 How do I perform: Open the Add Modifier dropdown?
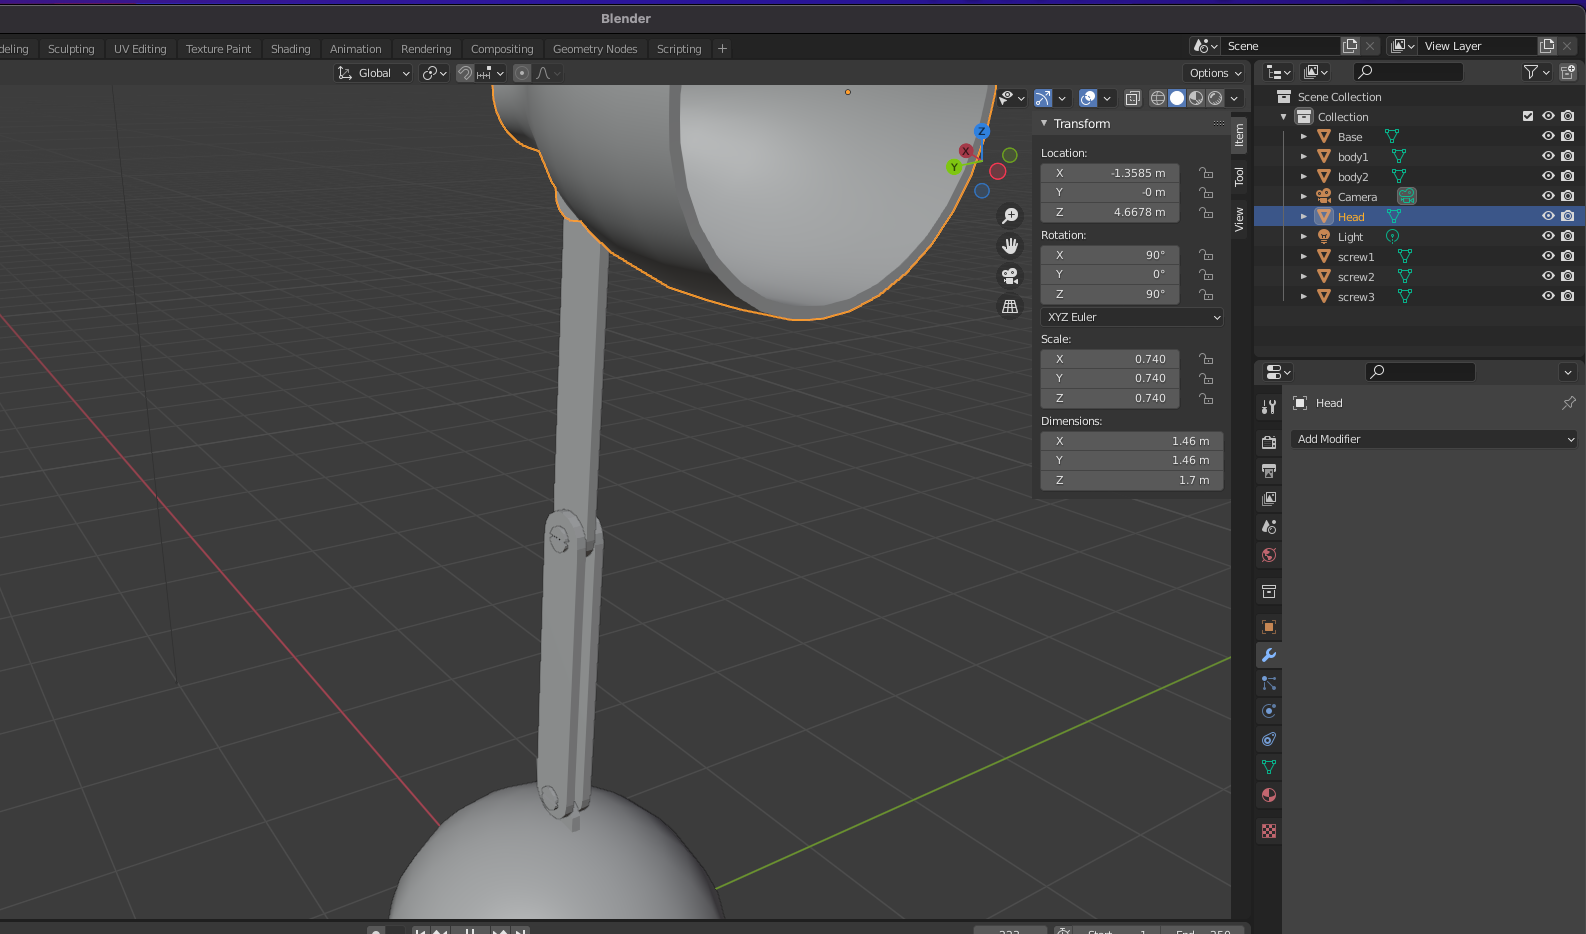[1434, 439]
